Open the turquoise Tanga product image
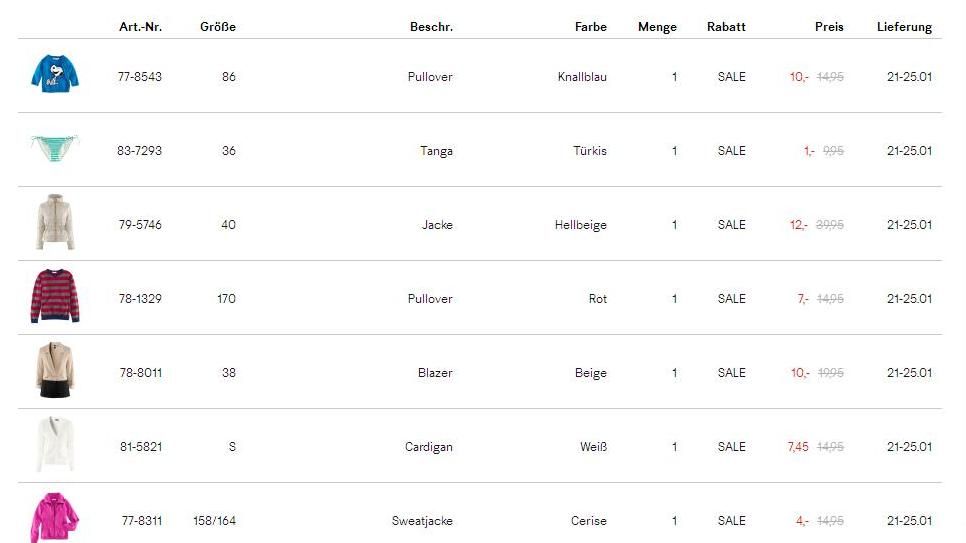 [54, 149]
